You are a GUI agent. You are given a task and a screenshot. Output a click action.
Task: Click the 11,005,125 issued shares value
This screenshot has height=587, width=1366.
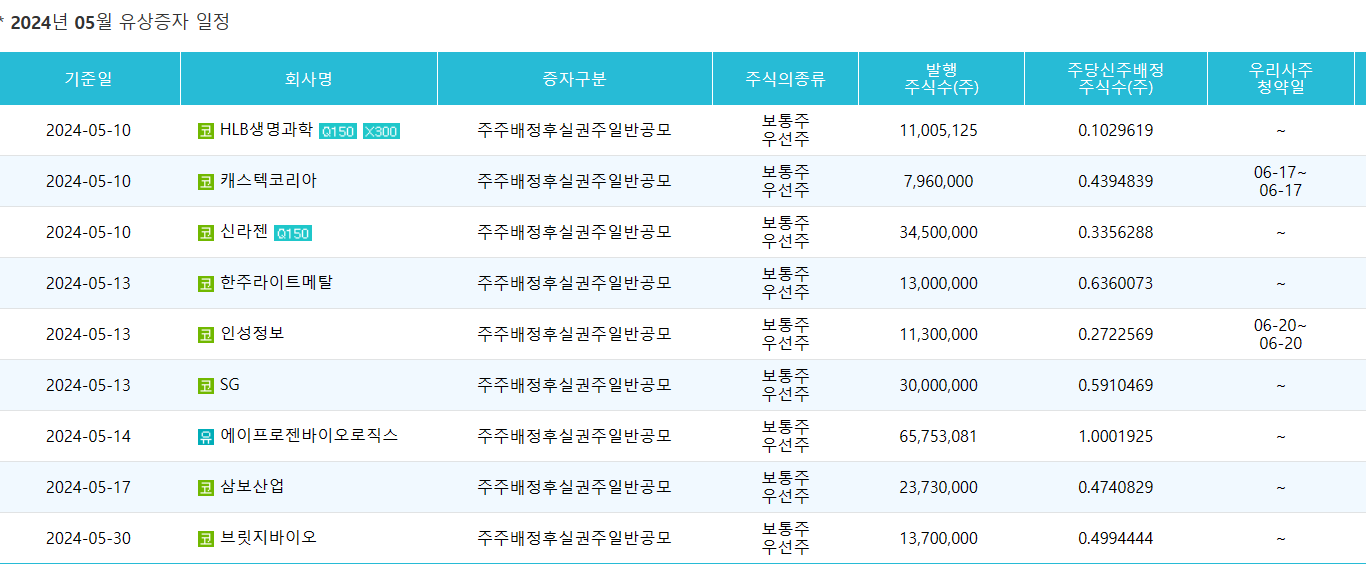click(939, 131)
